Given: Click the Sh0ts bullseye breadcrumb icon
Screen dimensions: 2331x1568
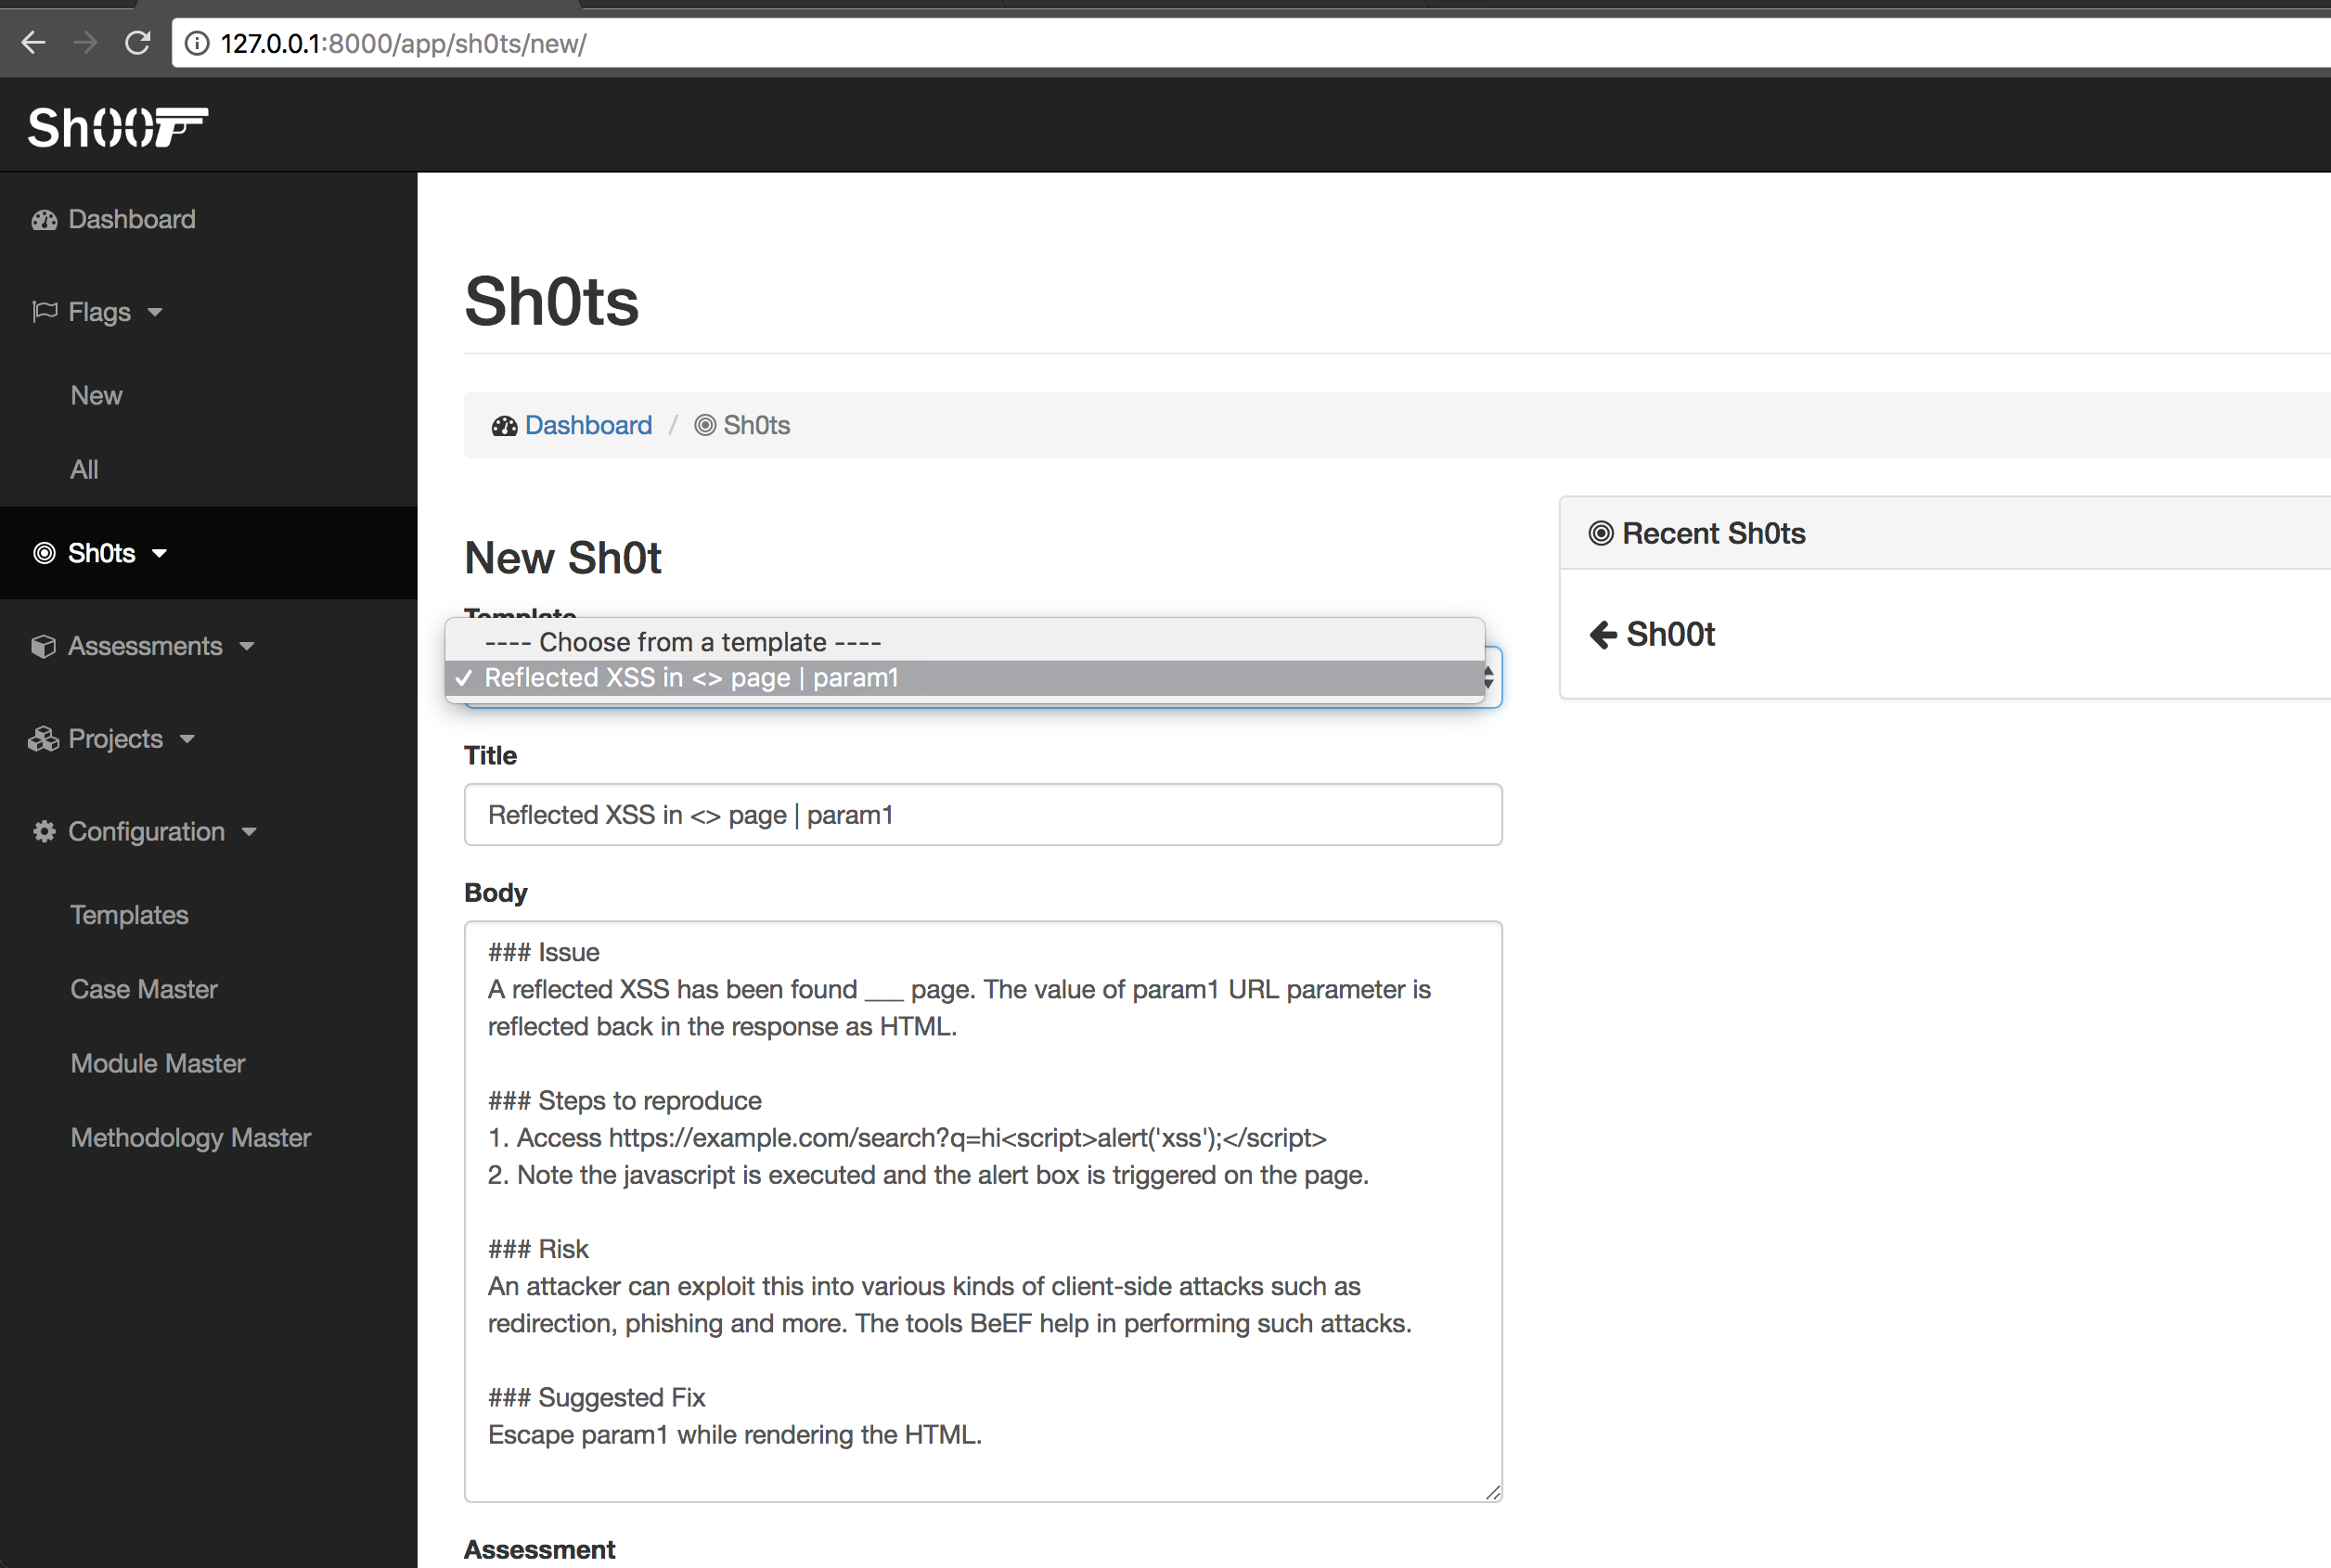Looking at the screenshot, I should coord(705,423).
